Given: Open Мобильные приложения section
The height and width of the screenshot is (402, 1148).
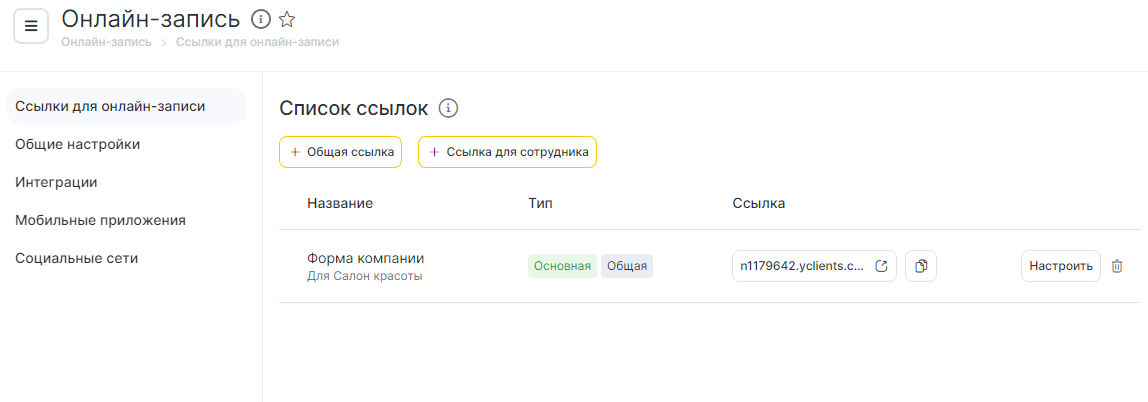Looking at the screenshot, I should [100, 220].
